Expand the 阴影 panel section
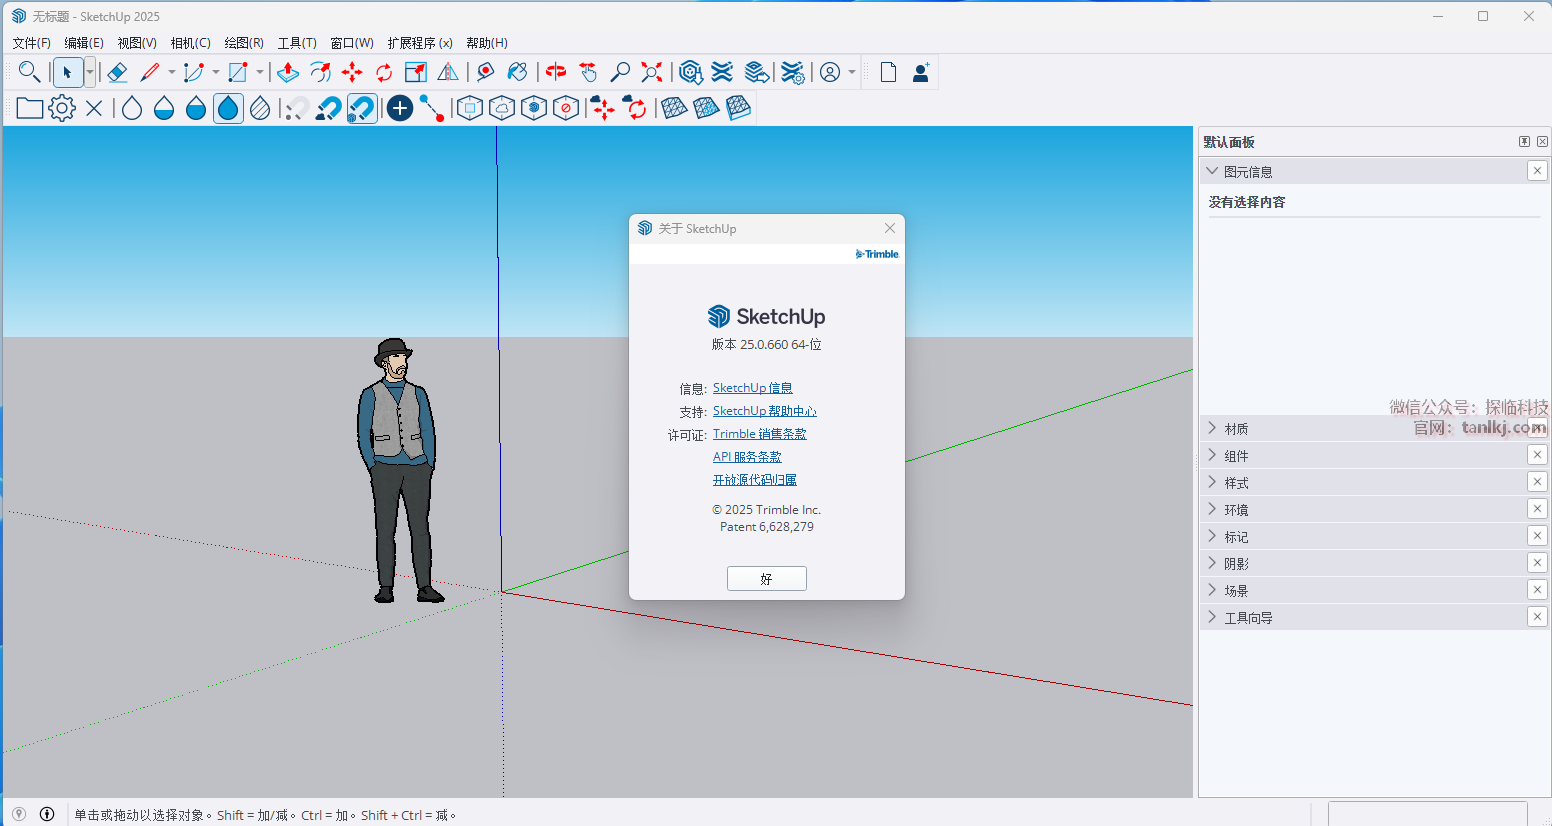The width and height of the screenshot is (1552, 826). (1237, 564)
